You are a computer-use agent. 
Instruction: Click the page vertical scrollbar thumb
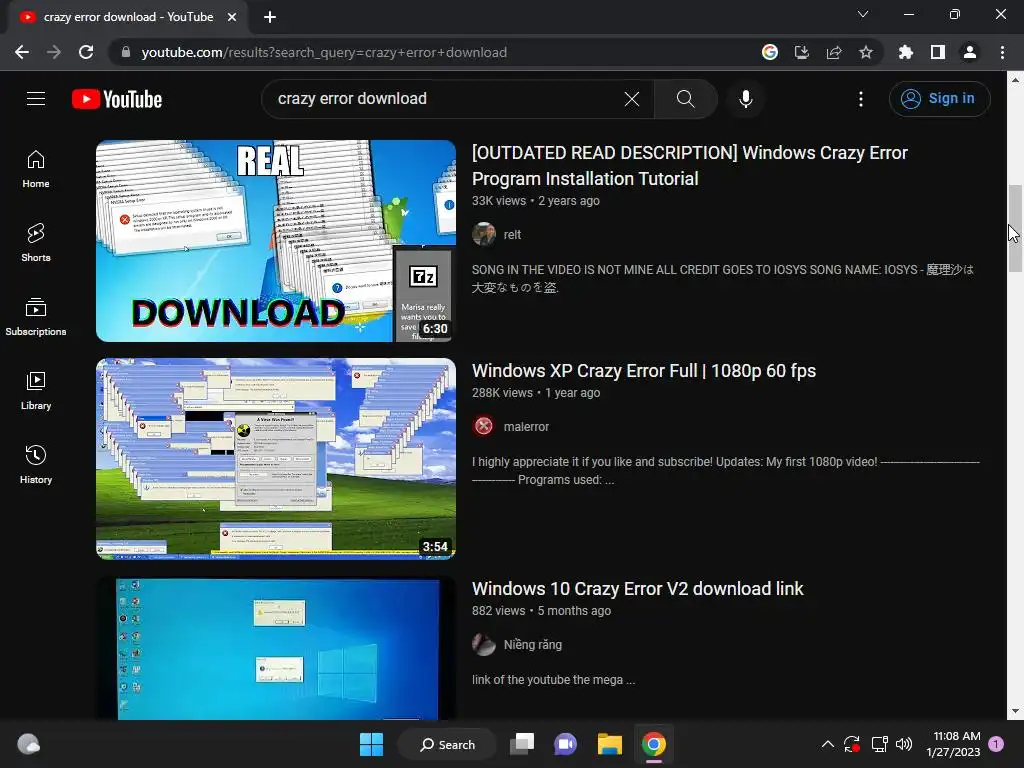coord(1015,229)
